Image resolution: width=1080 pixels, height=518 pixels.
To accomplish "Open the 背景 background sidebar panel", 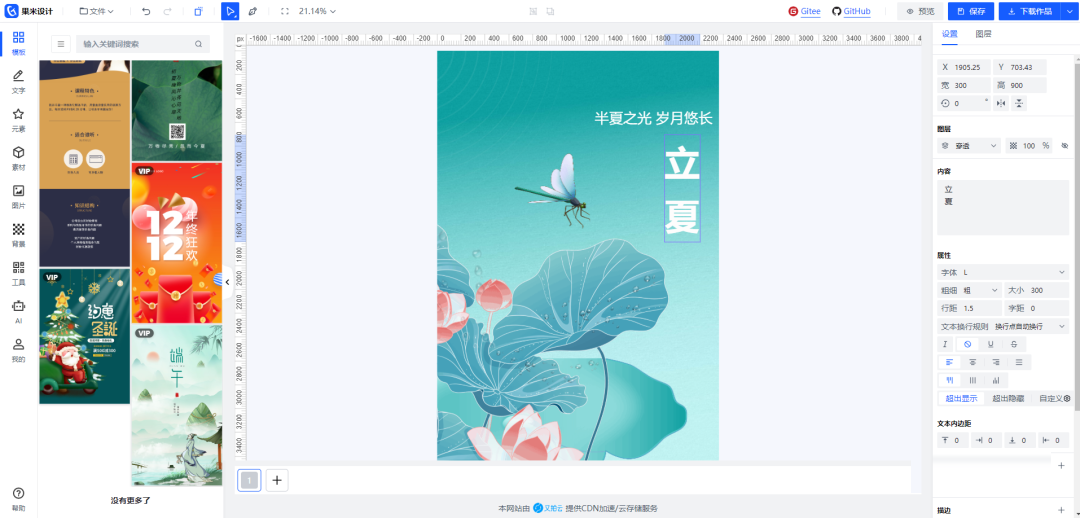I will click(x=19, y=236).
